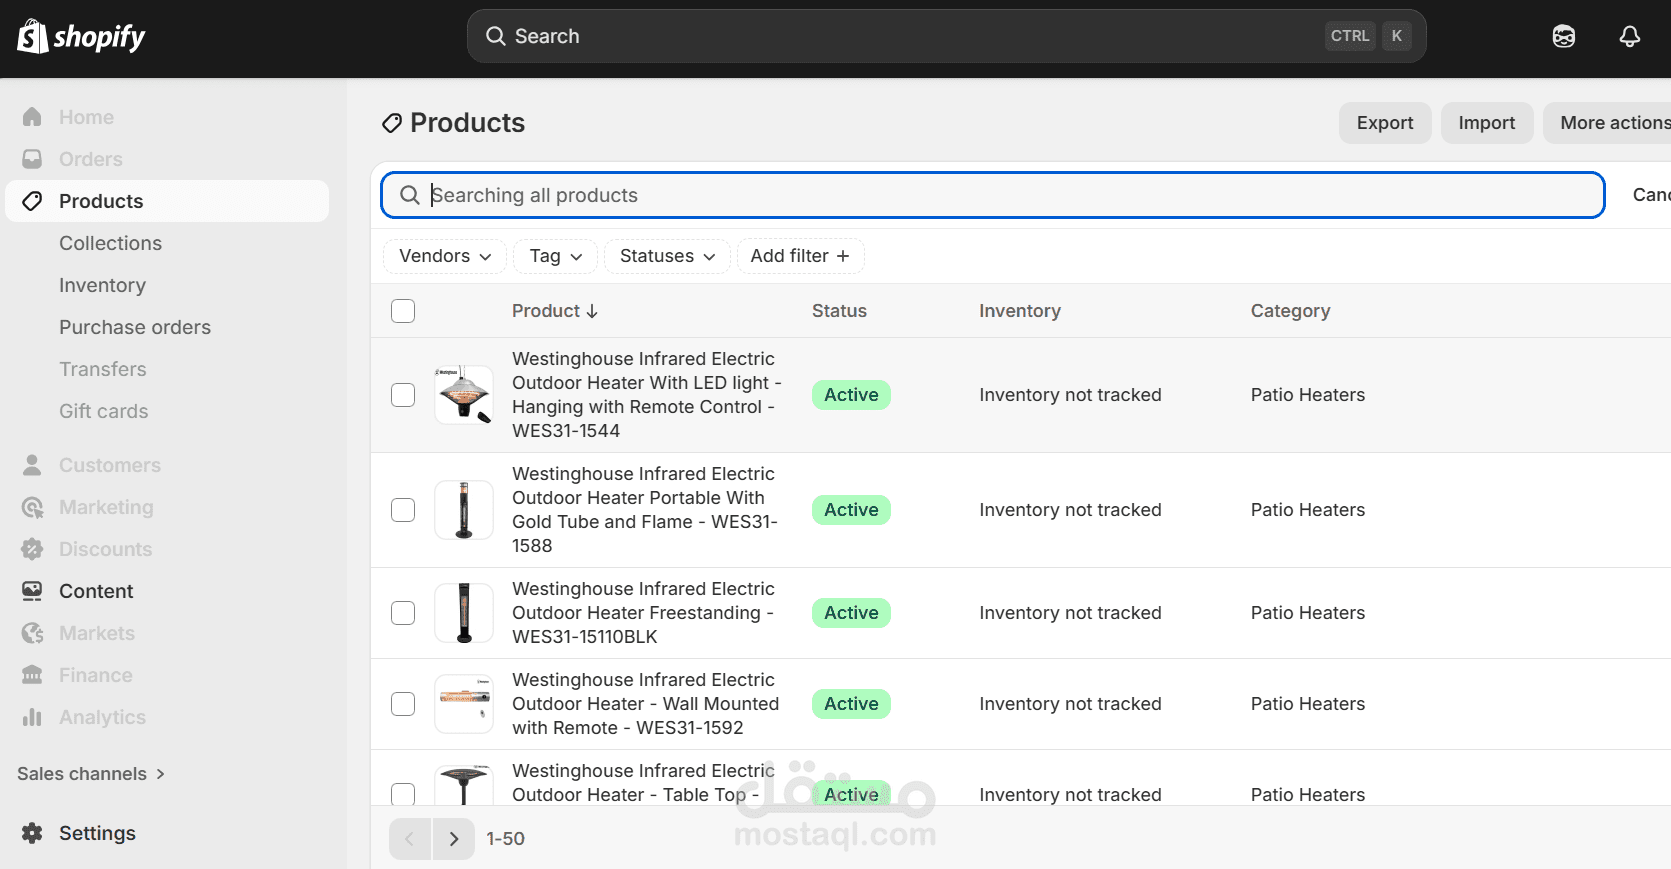Select the WES31-1592 wall mounted heater checkbox
The image size is (1671, 869).
(x=403, y=704)
